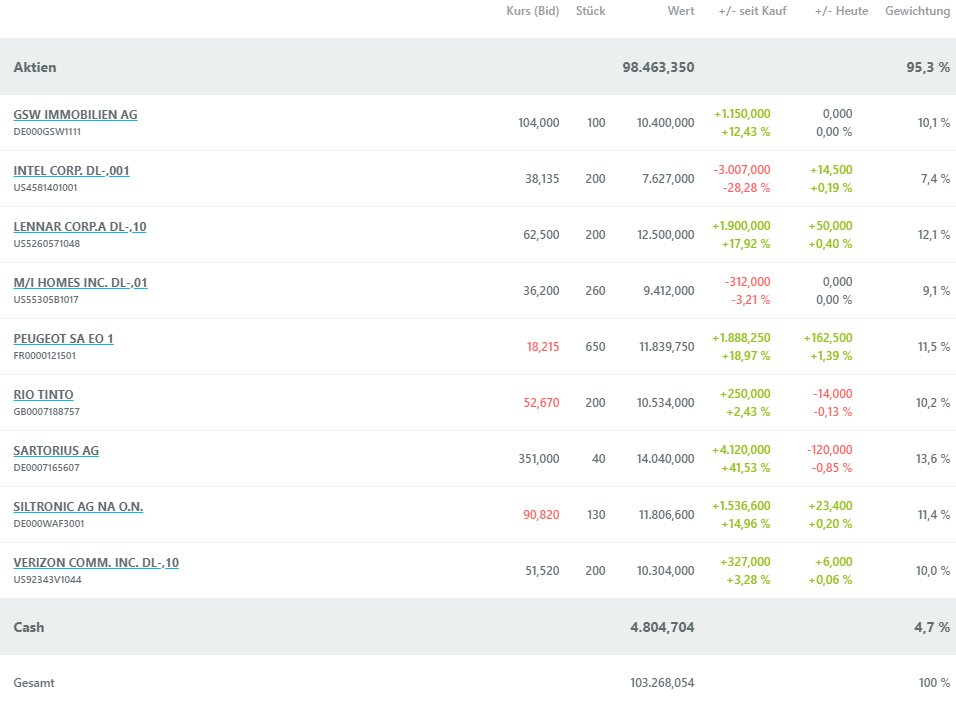
Task: Click M/I Homes quantity 260
Action: (x=596, y=291)
